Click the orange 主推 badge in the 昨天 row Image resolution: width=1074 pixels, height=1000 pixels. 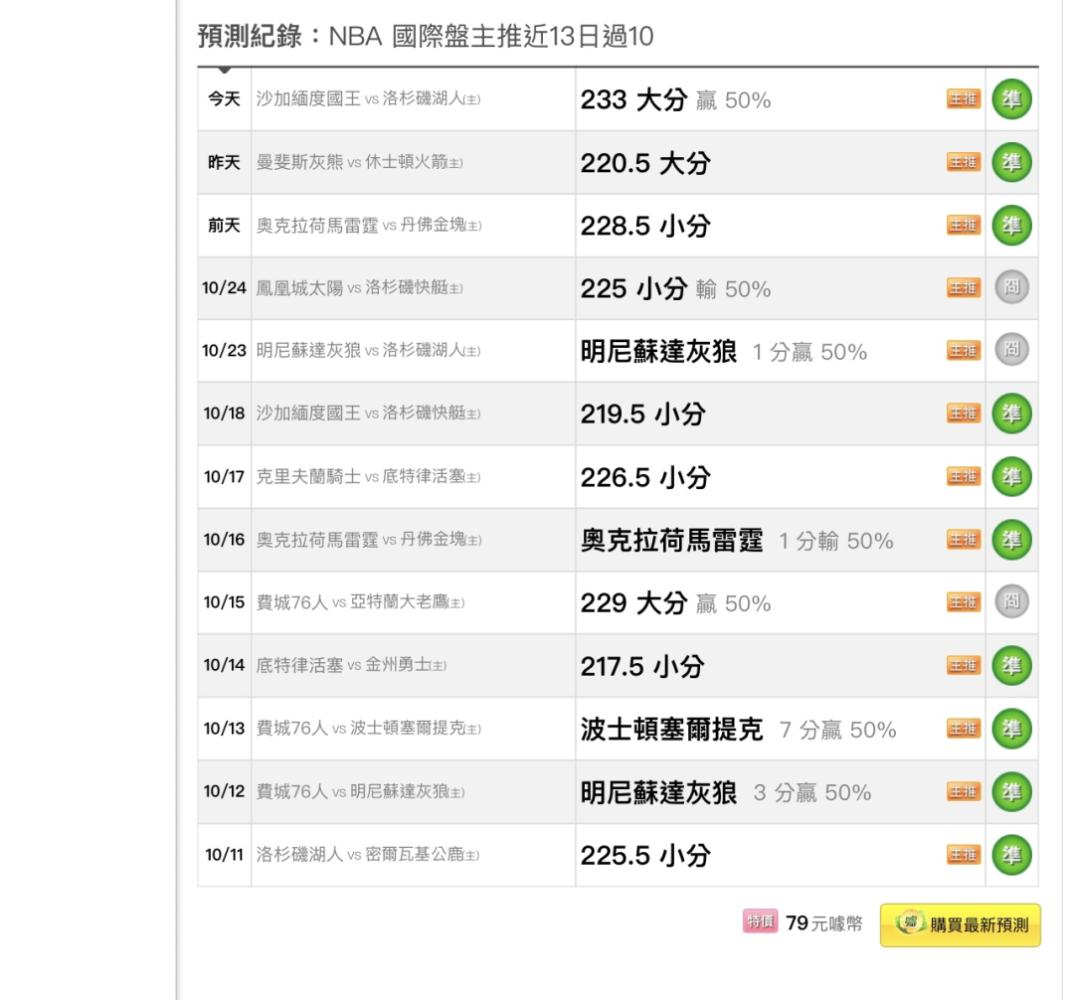point(964,162)
